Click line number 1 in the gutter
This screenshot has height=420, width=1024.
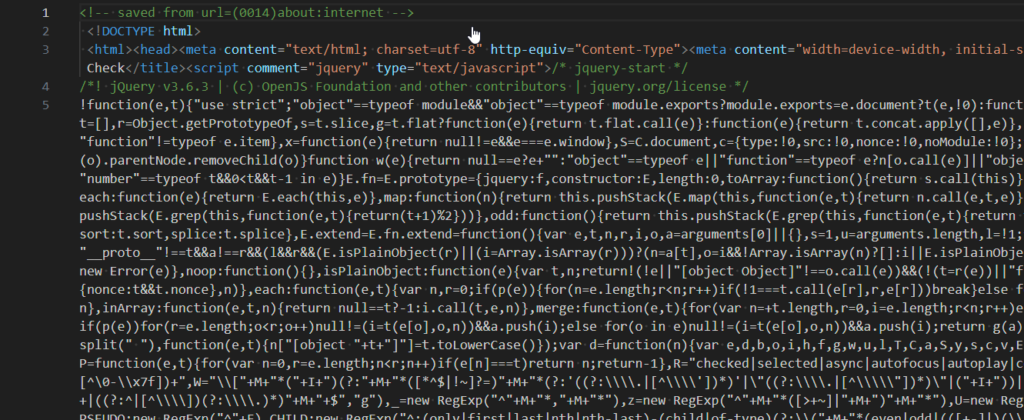pyautogui.click(x=47, y=12)
